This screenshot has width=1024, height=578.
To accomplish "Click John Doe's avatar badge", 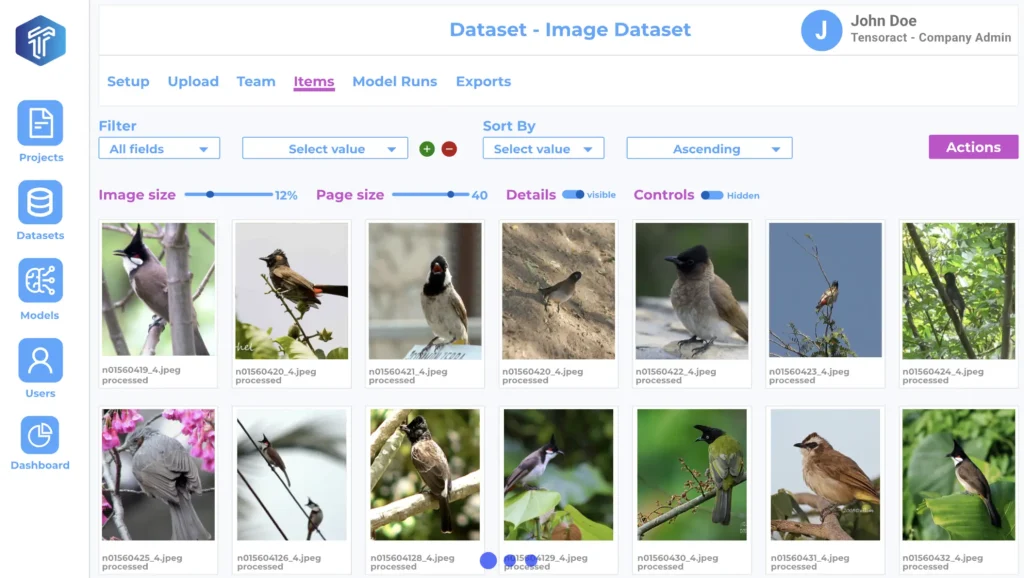I will pyautogui.click(x=821, y=31).
